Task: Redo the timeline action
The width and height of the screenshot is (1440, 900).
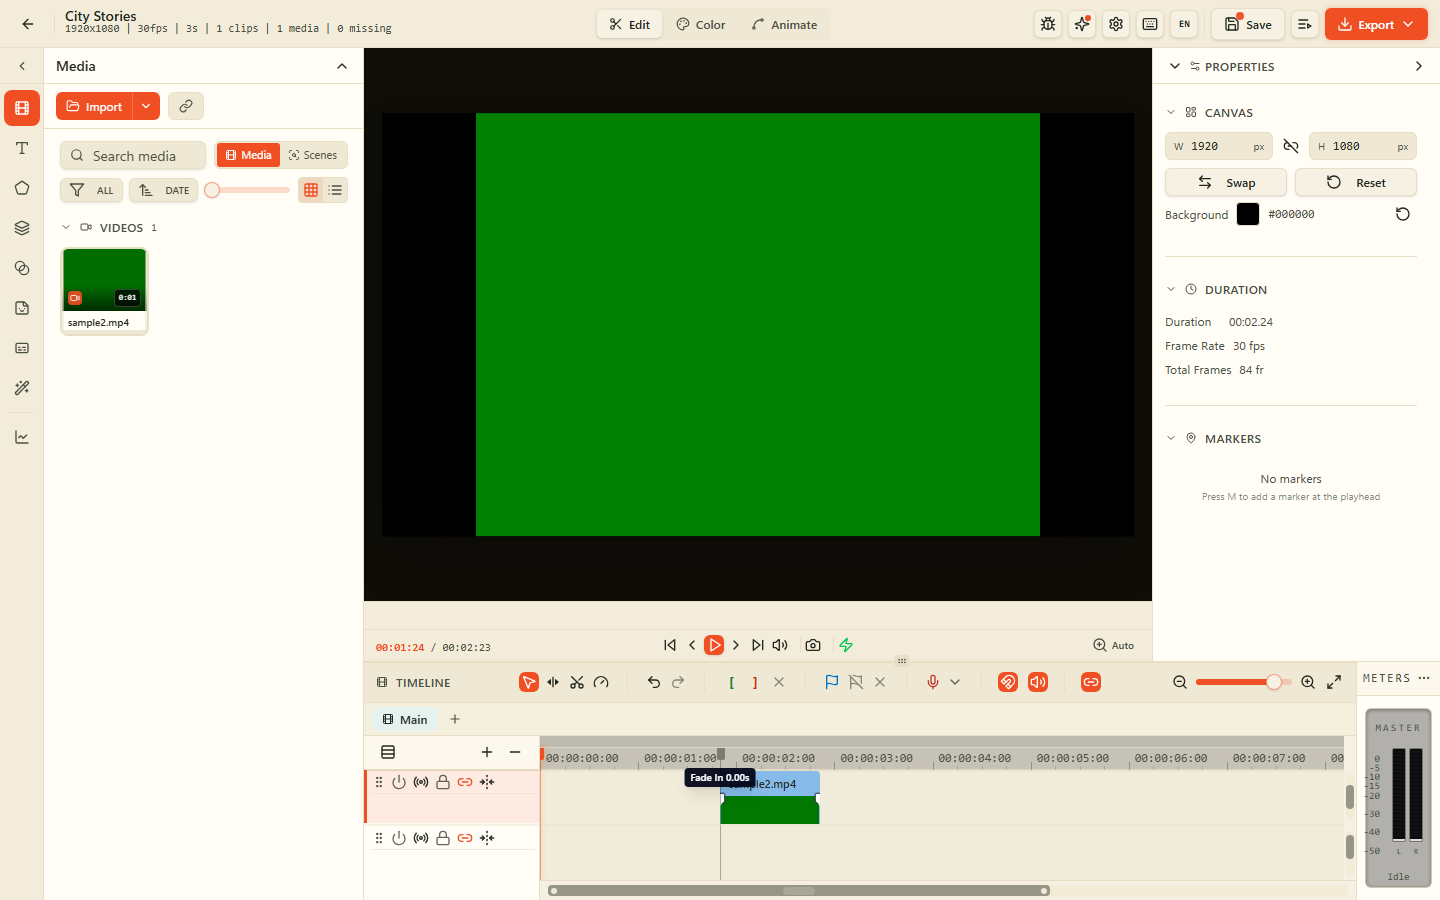Action: [678, 682]
